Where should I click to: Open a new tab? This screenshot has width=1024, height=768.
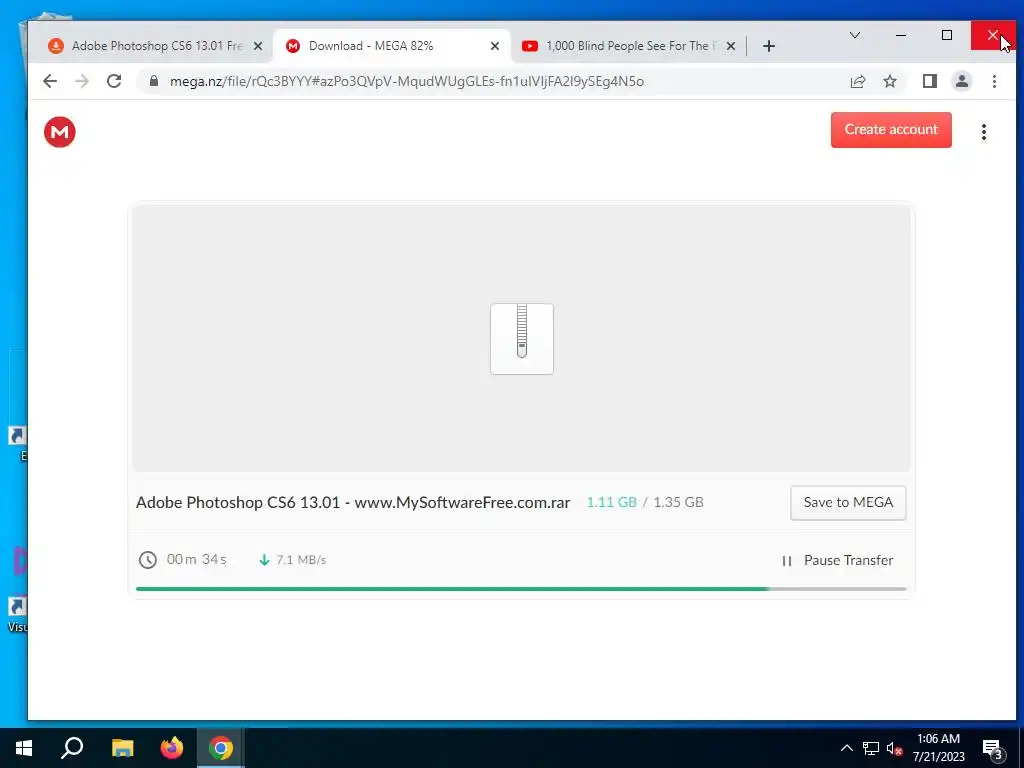pyautogui.click(x=769, y=46)
